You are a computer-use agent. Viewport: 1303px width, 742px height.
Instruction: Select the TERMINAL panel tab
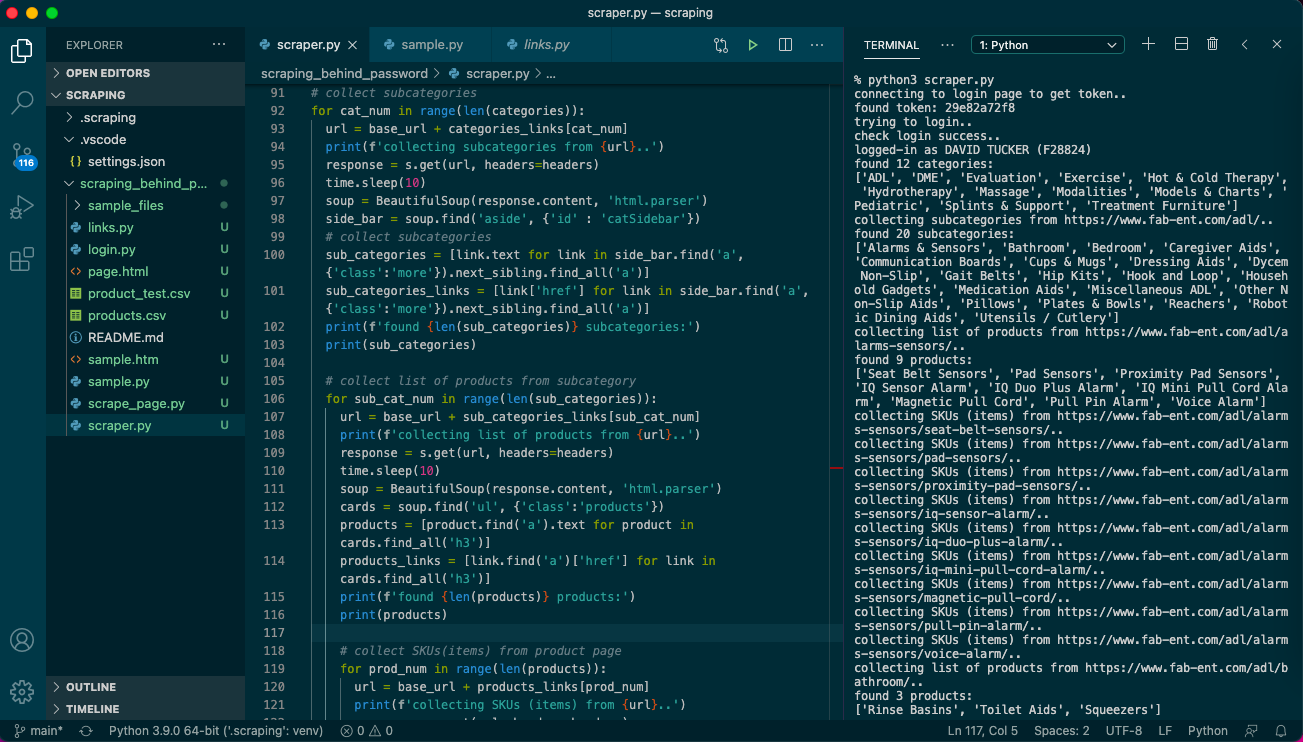891,45
